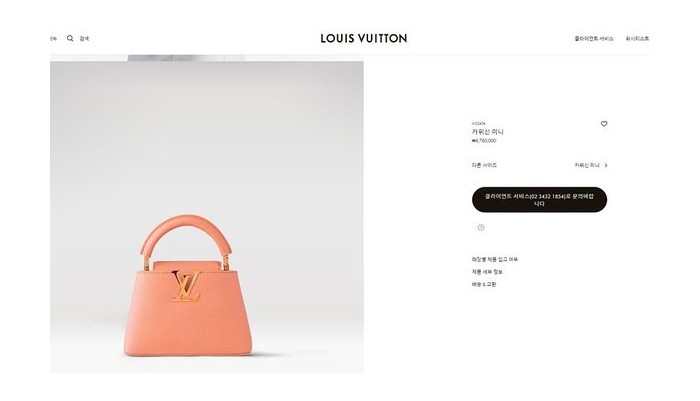The width and height of the screenshot is (700, 401).
Task: Open the menu at header far left
Action: coord(53,39)
